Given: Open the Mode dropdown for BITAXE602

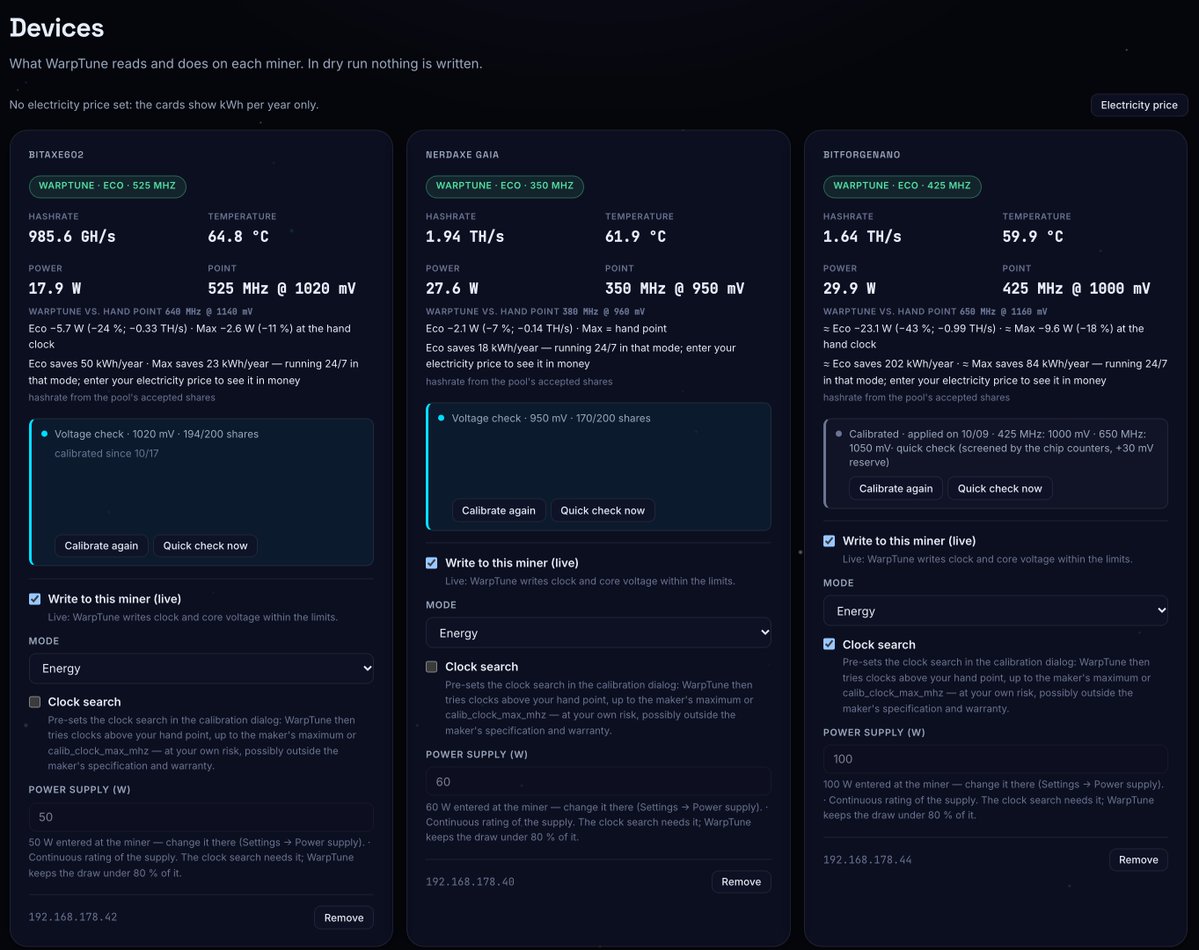Looking at the screenshot, I should click(201, 669).
